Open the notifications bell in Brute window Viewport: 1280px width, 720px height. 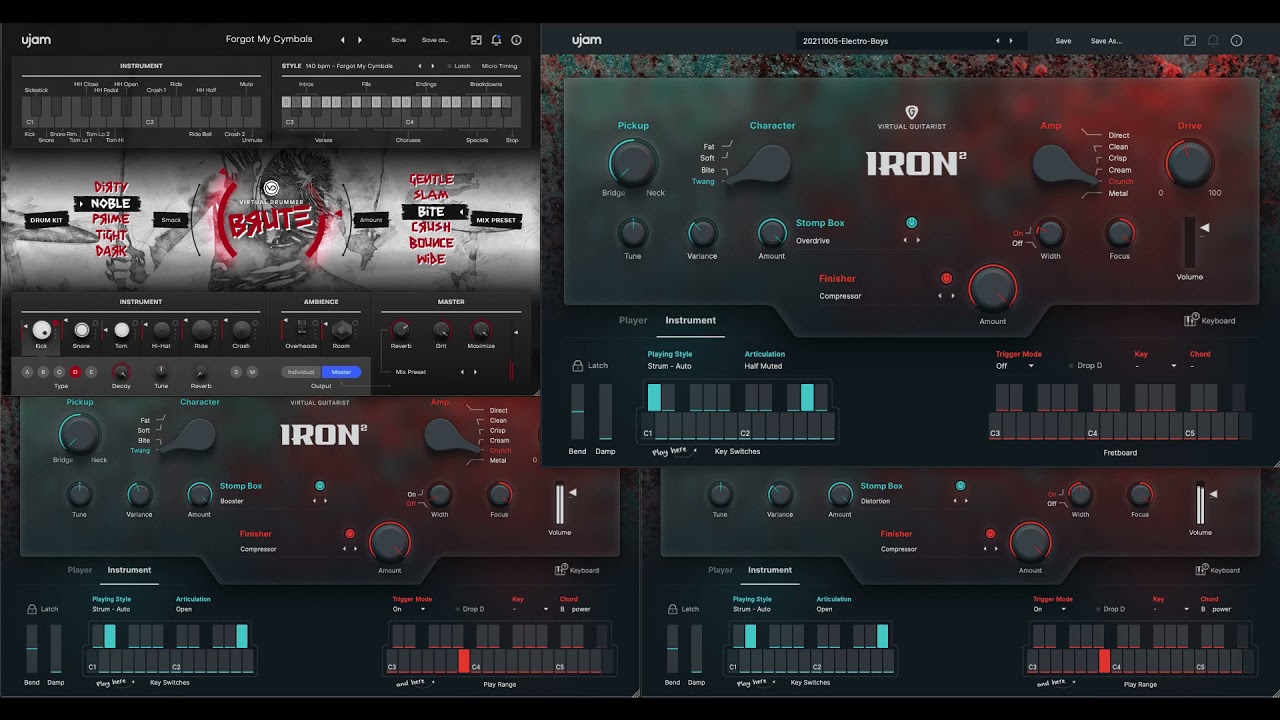[x=496, y=40]
